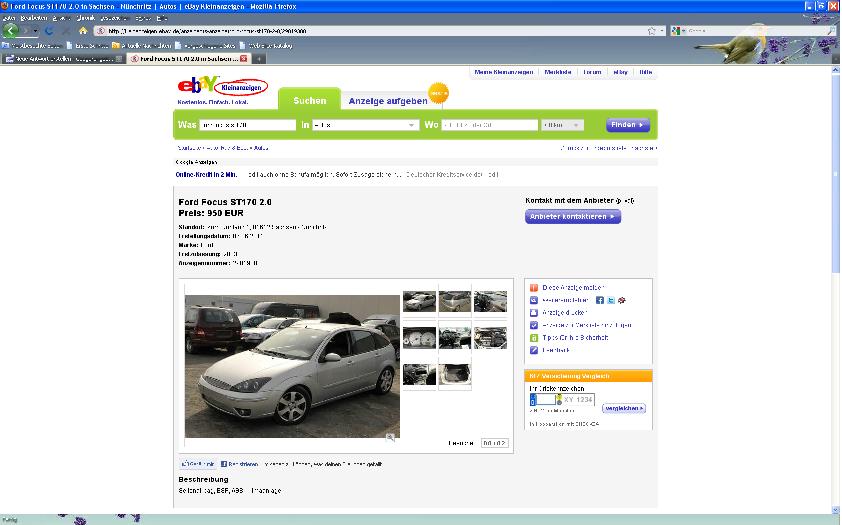Click the search icon in the sidebar list
The image size is (842, 525).
click(x=534, y=300)
